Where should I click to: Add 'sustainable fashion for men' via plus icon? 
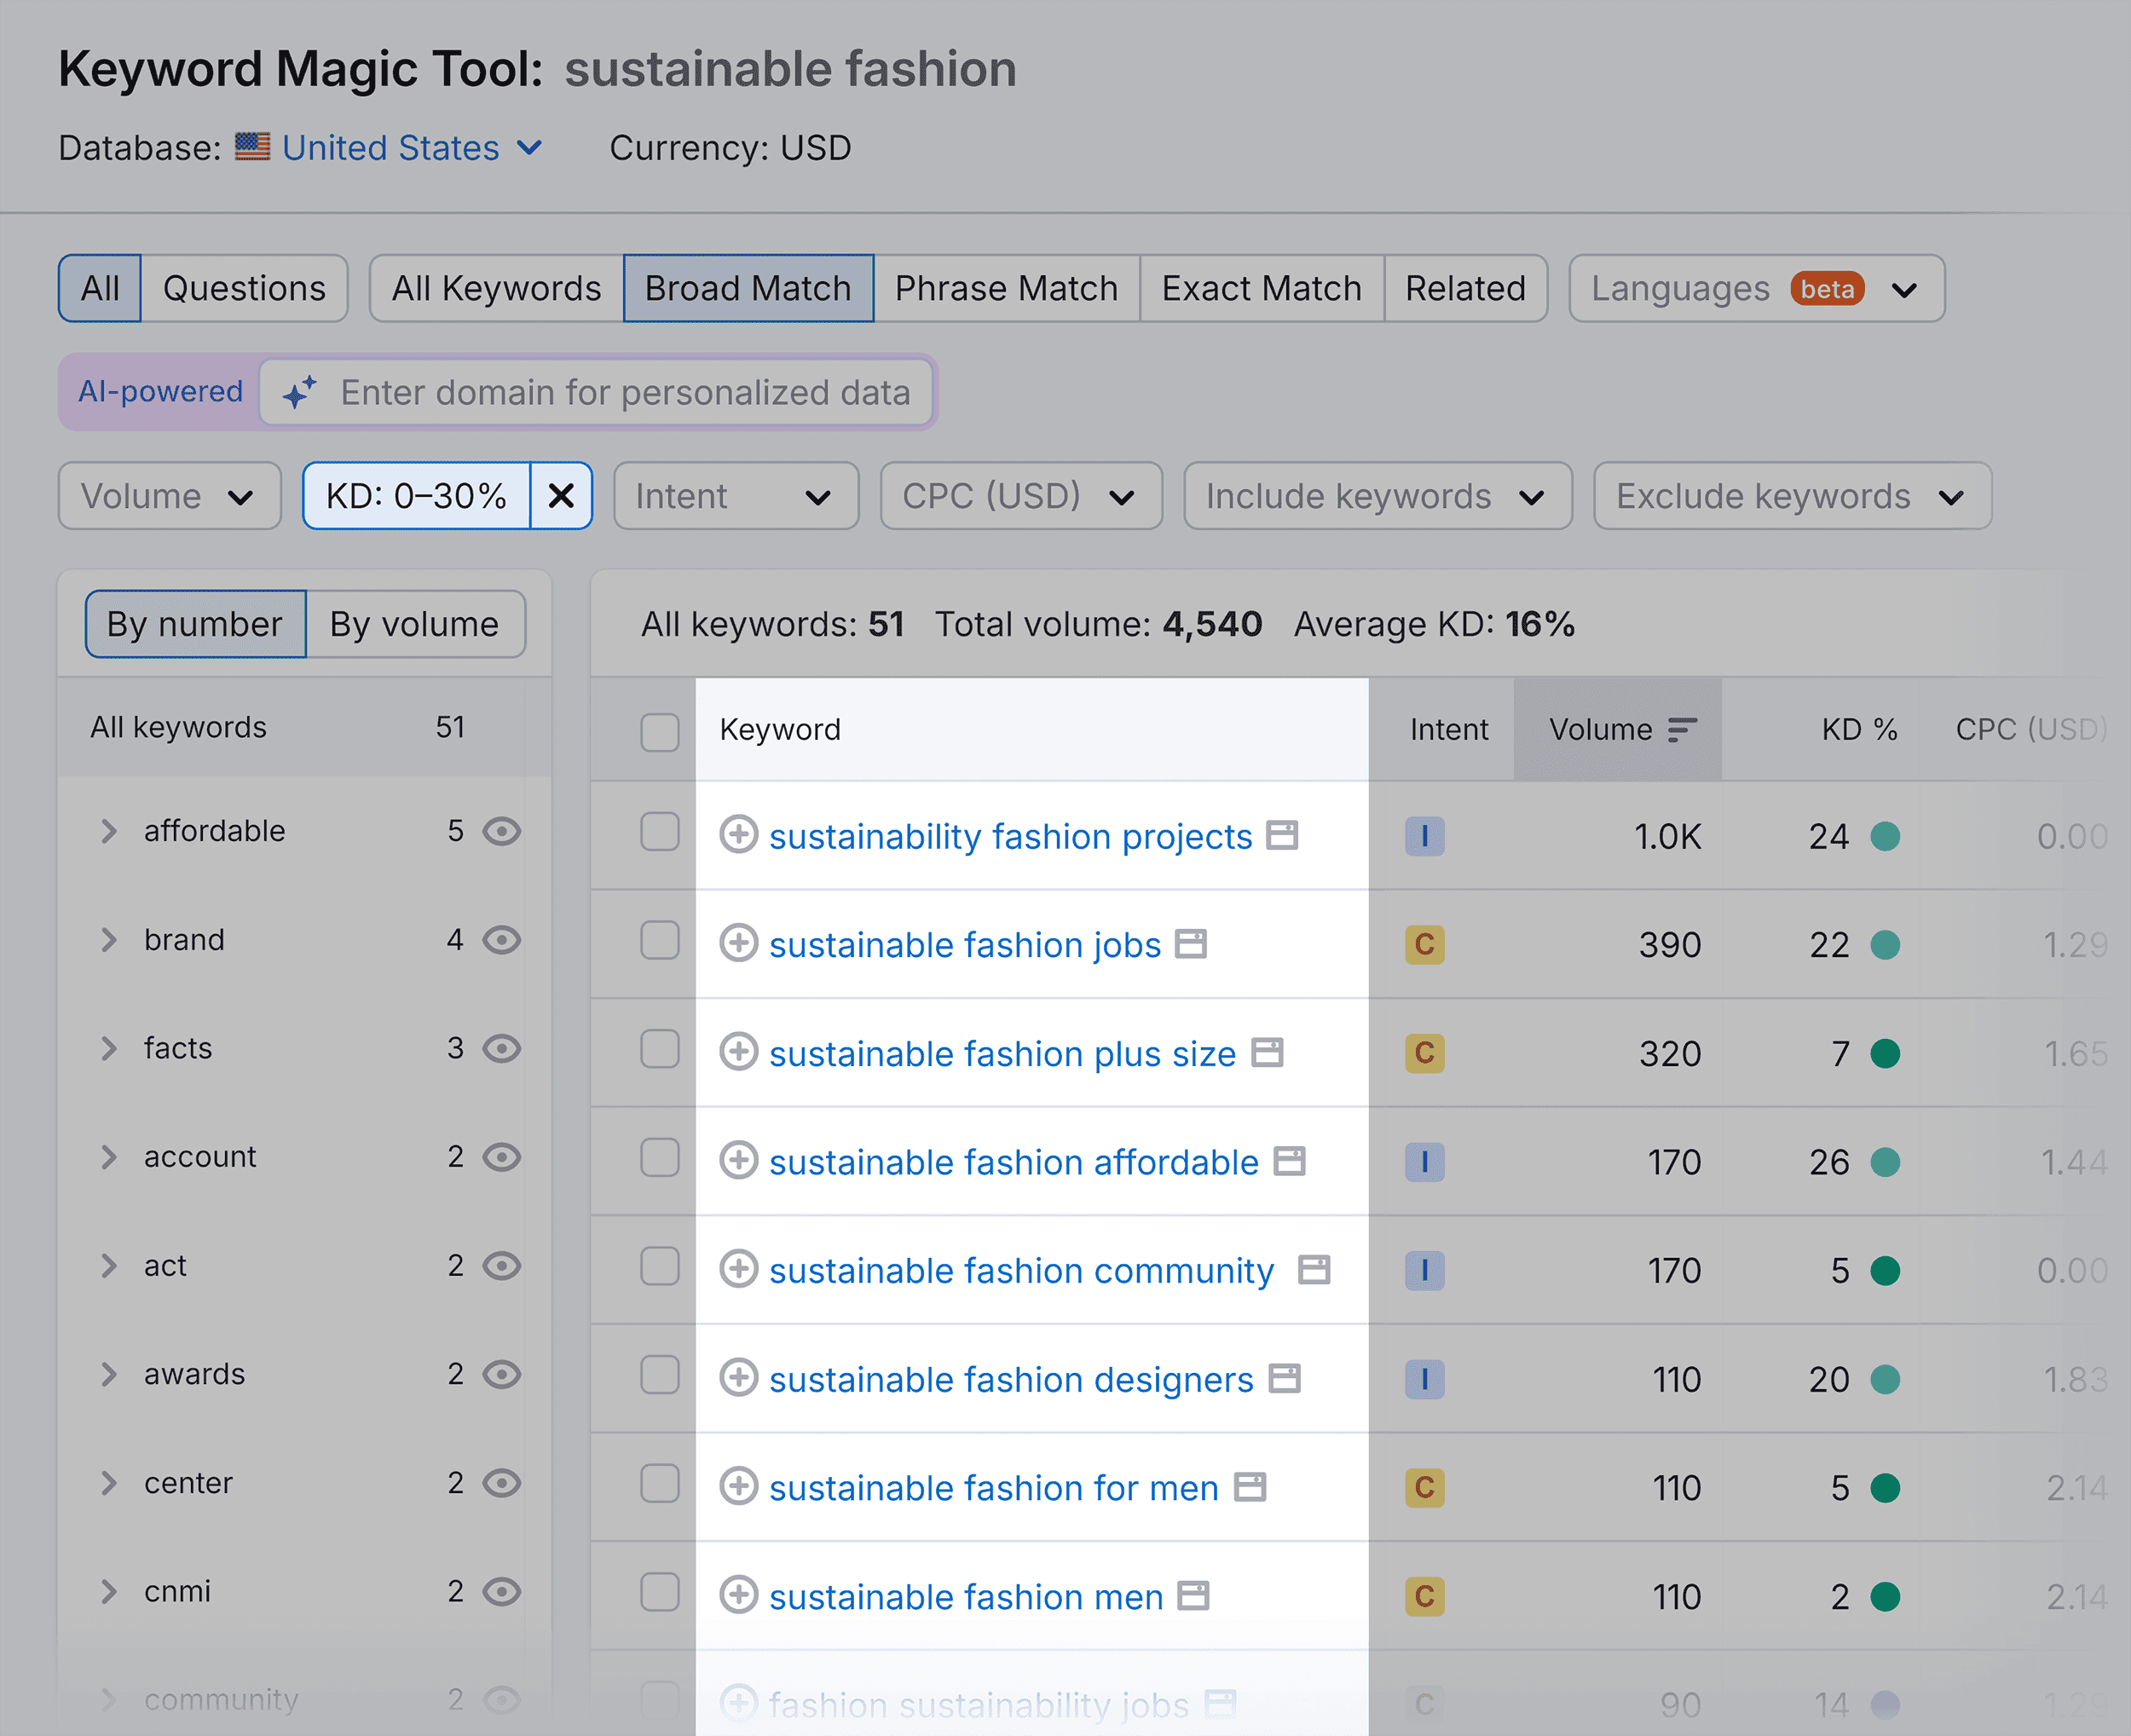[x=738, y=1486]
